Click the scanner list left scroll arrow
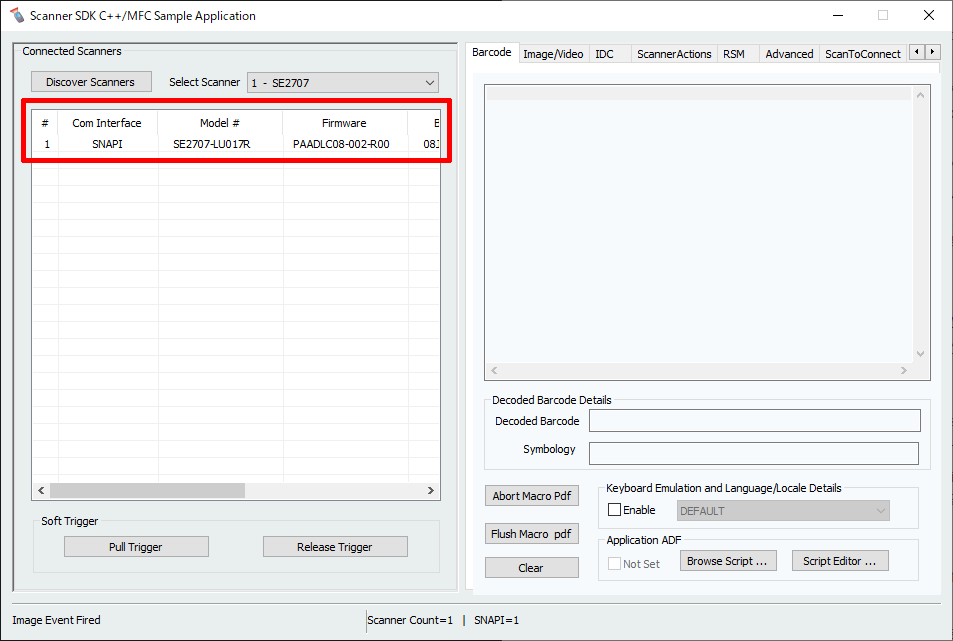Screen dimensions: 953x641 coord(41,490)
